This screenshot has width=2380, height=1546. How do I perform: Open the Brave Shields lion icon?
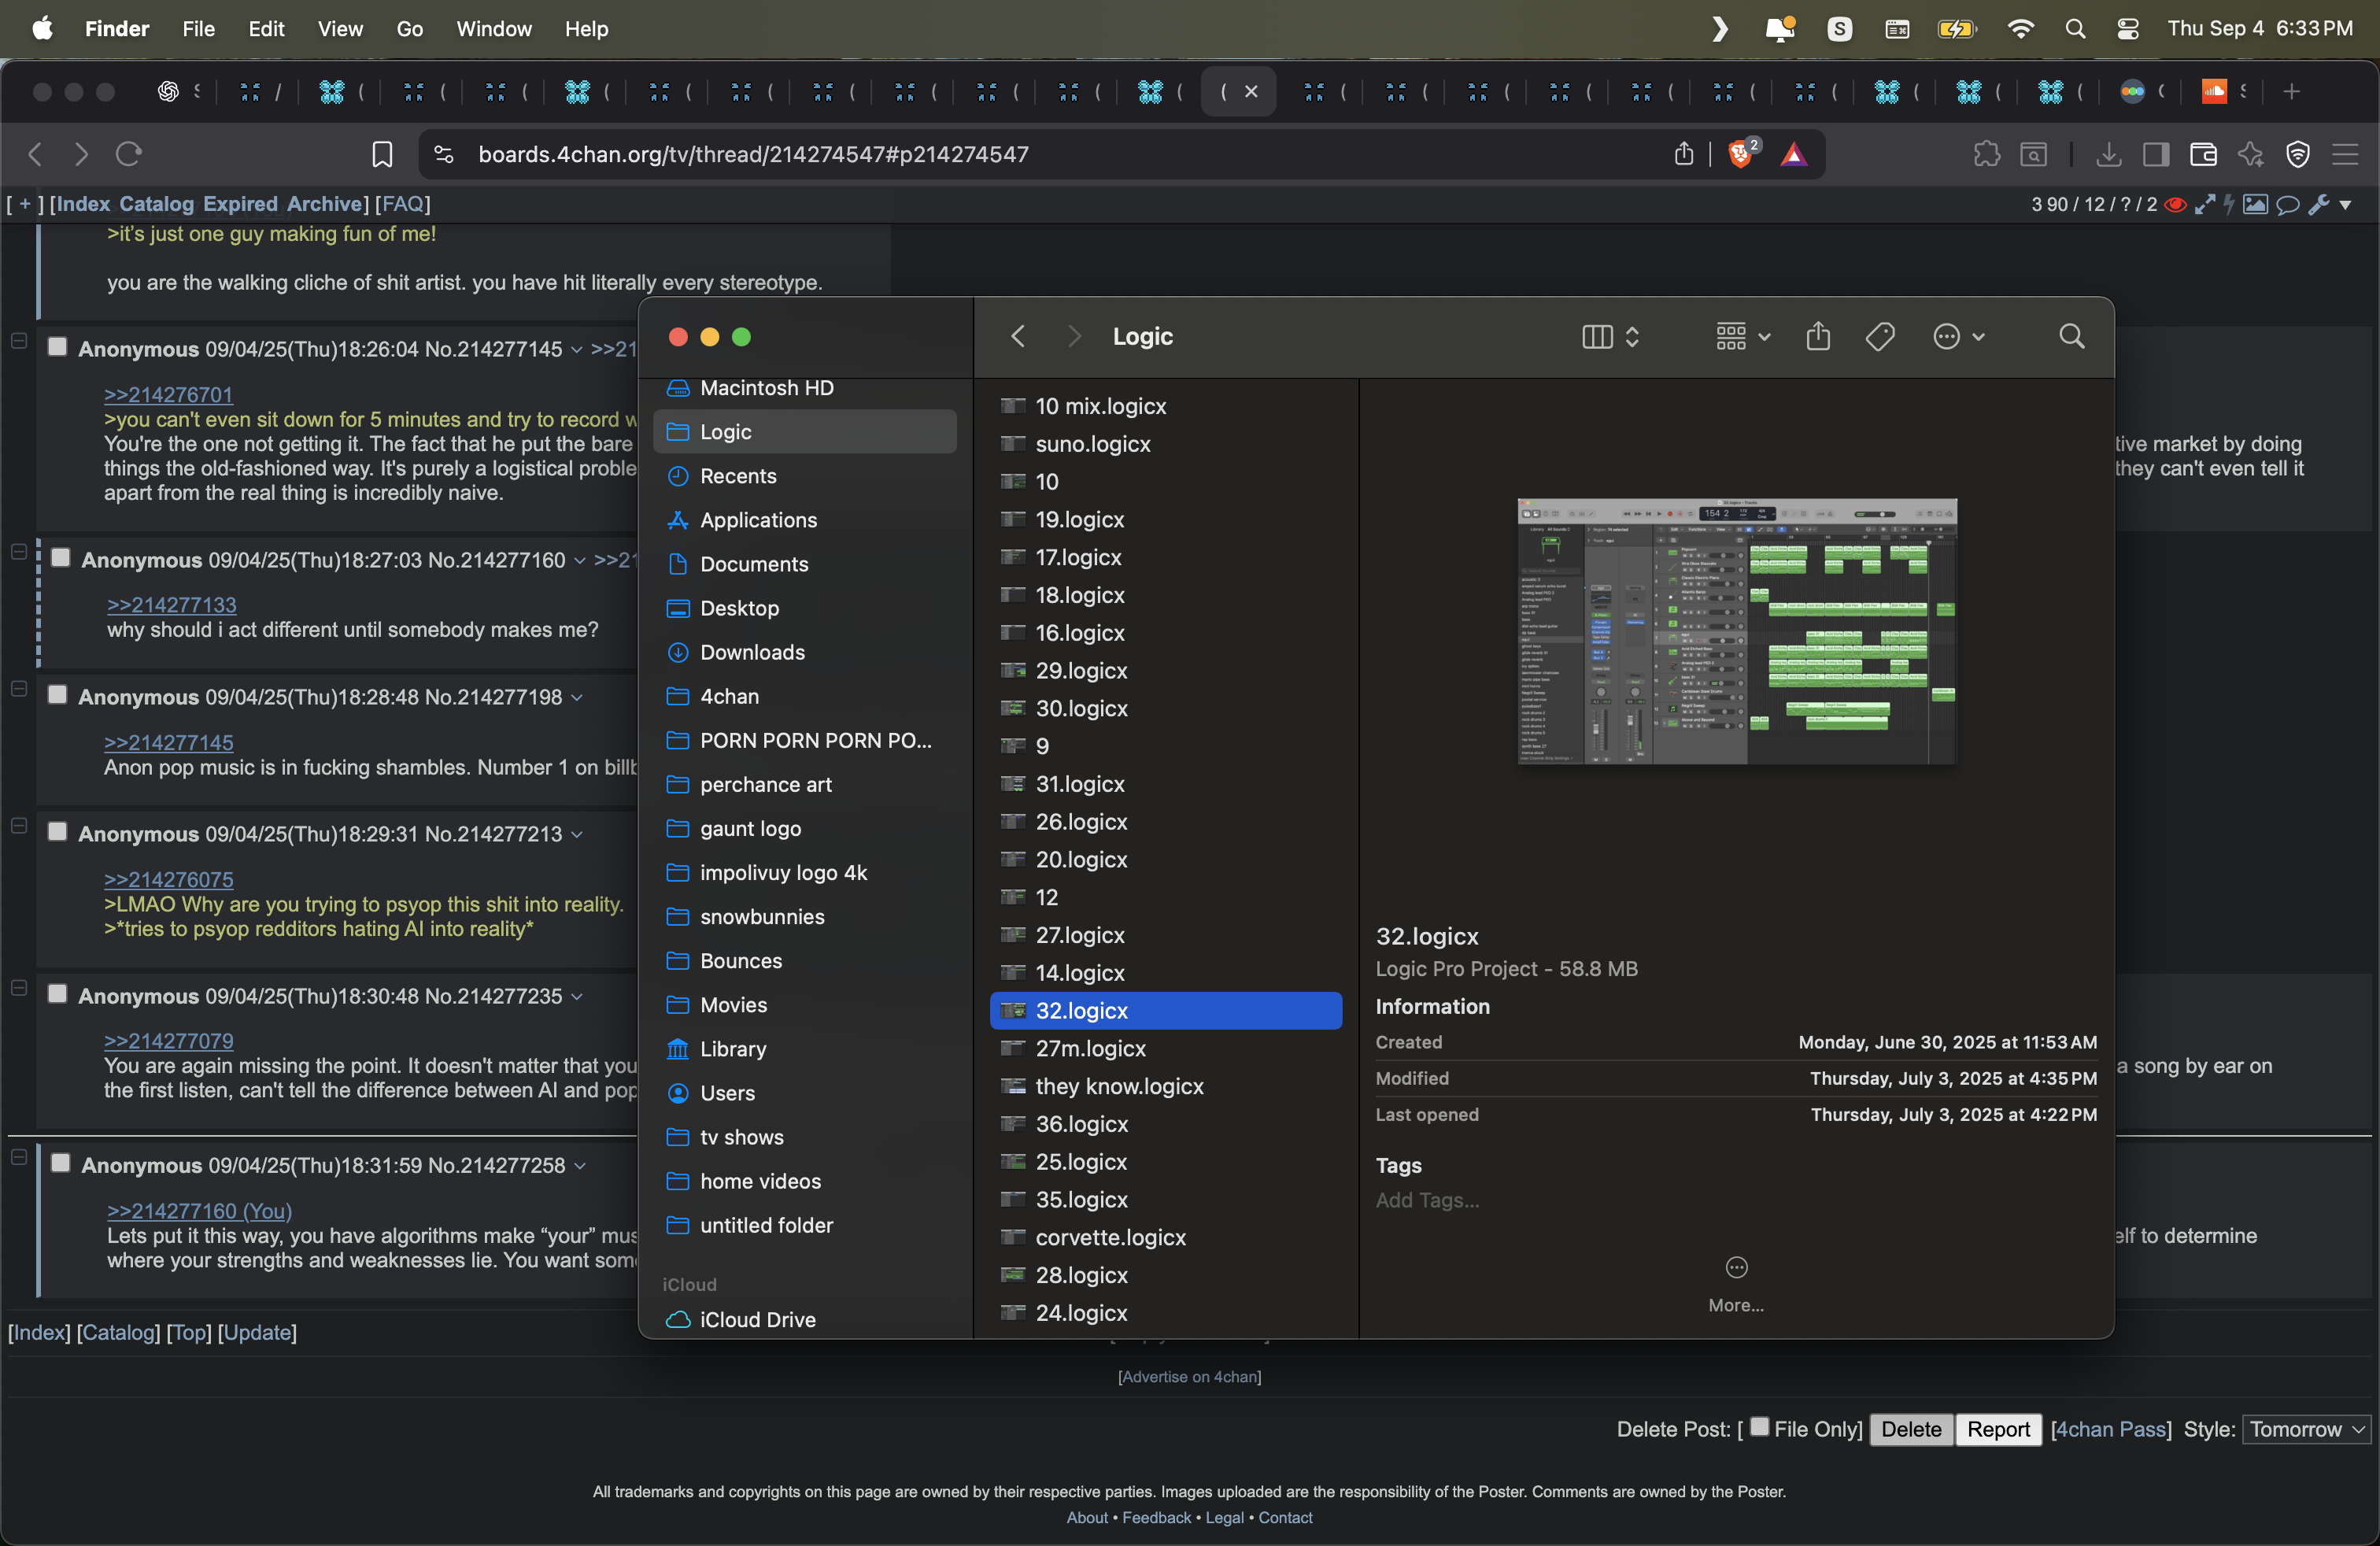tap(1741, 154)
